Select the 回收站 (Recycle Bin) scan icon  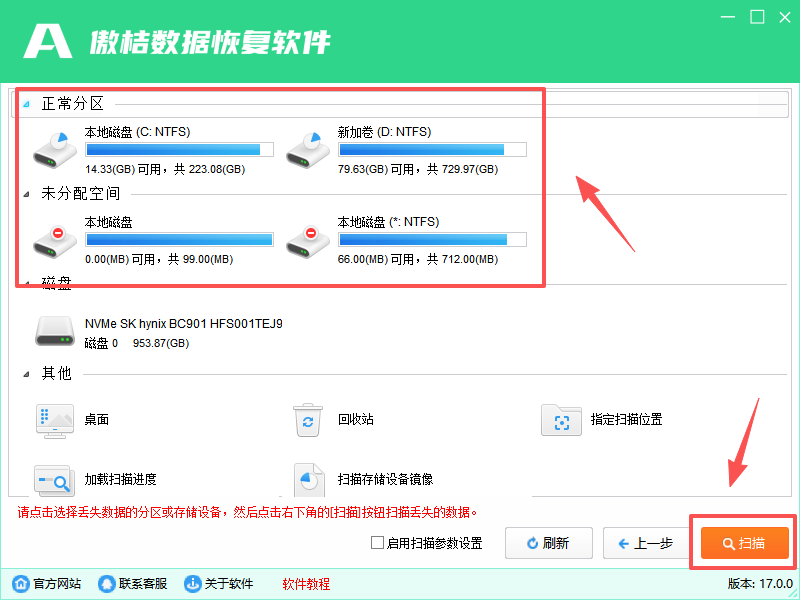pyautogui.click(x=308, y=420)
